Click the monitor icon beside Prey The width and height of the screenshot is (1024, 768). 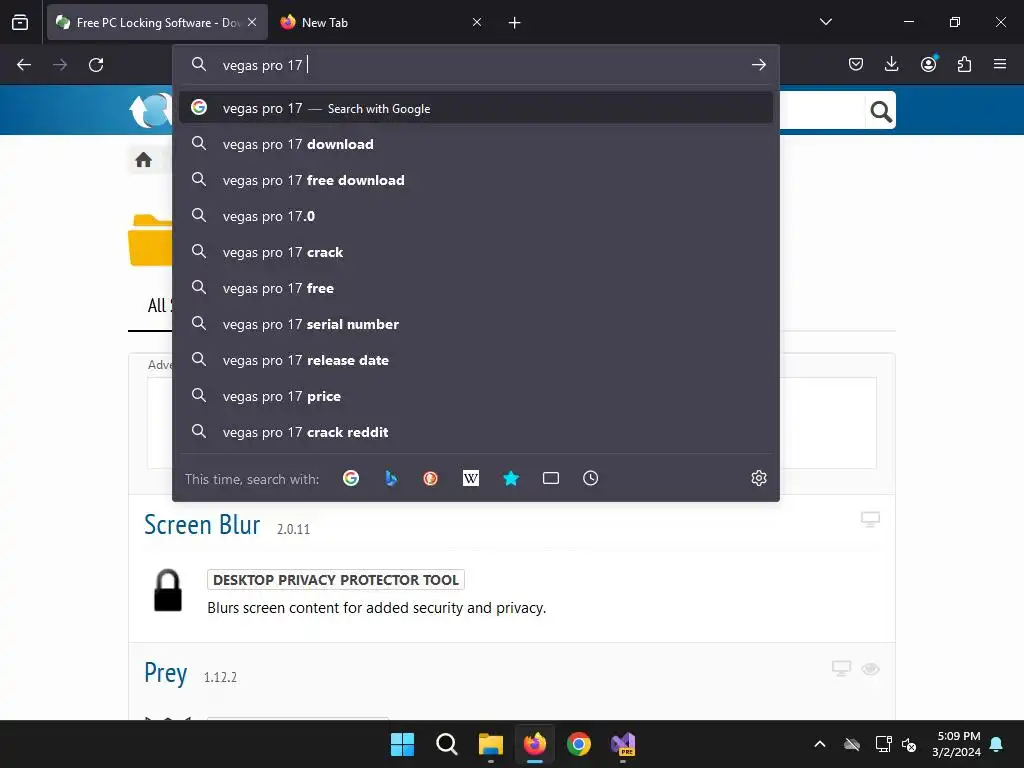pyautogui.click(x=841, y=668)
